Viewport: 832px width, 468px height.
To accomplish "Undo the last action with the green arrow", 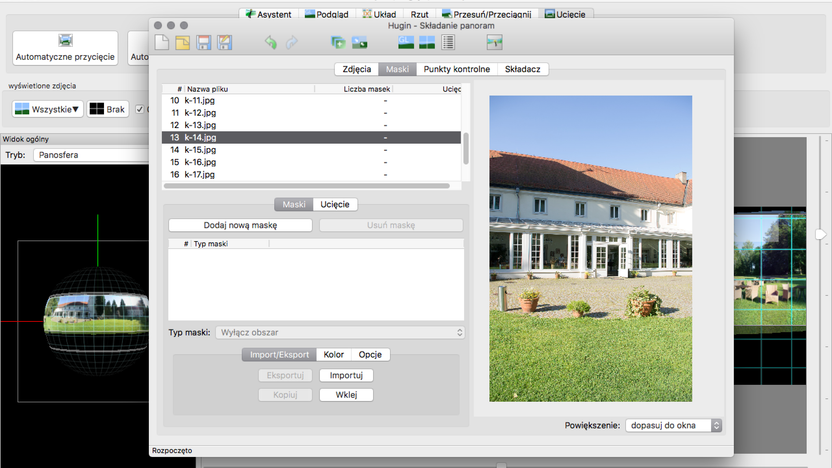I will (x=271, y=42).
